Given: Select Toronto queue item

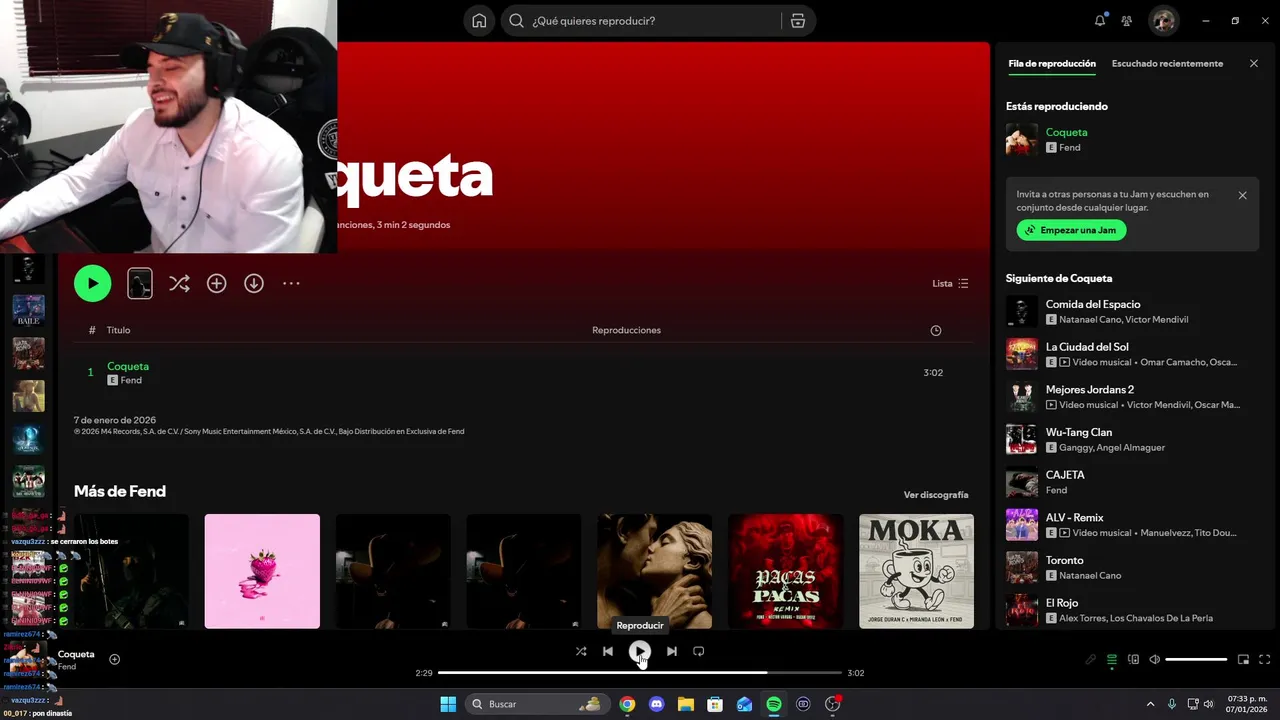Looking at the screenshot, I should [1132, 567].
